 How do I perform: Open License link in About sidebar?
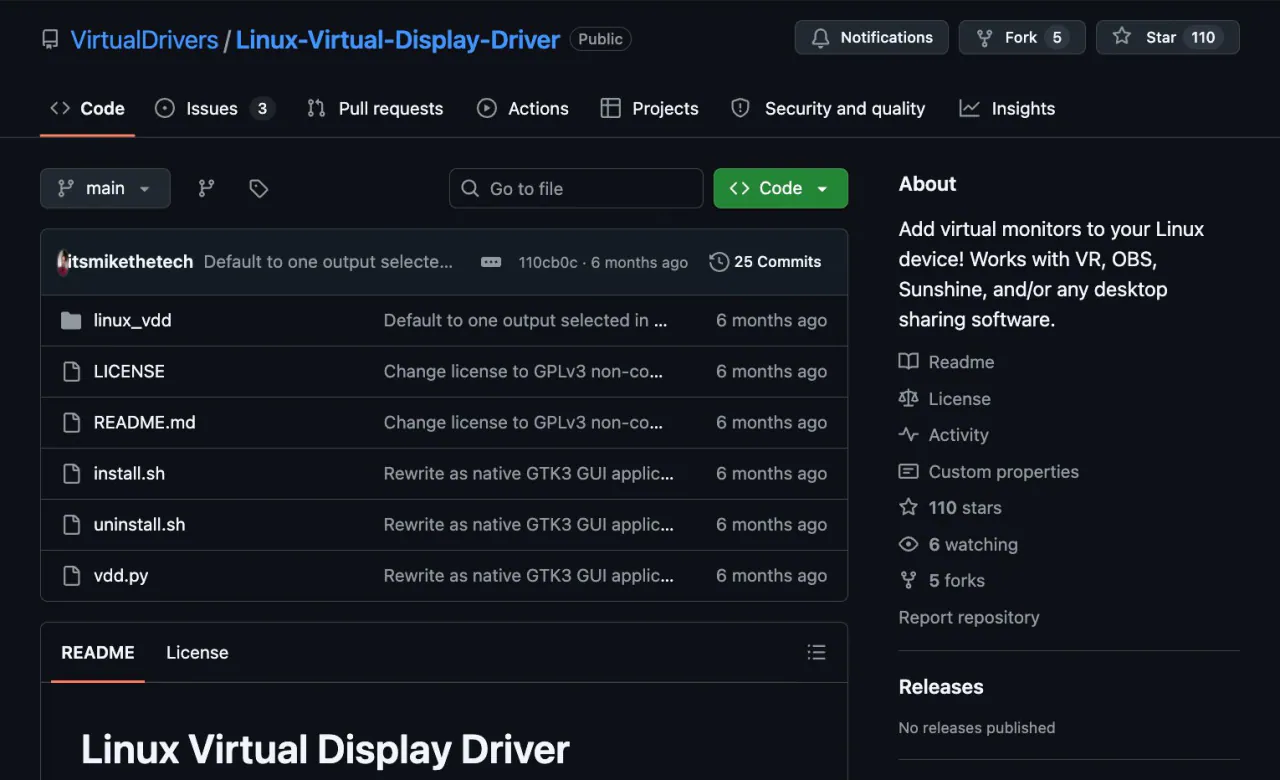click(x=944, y=398)
